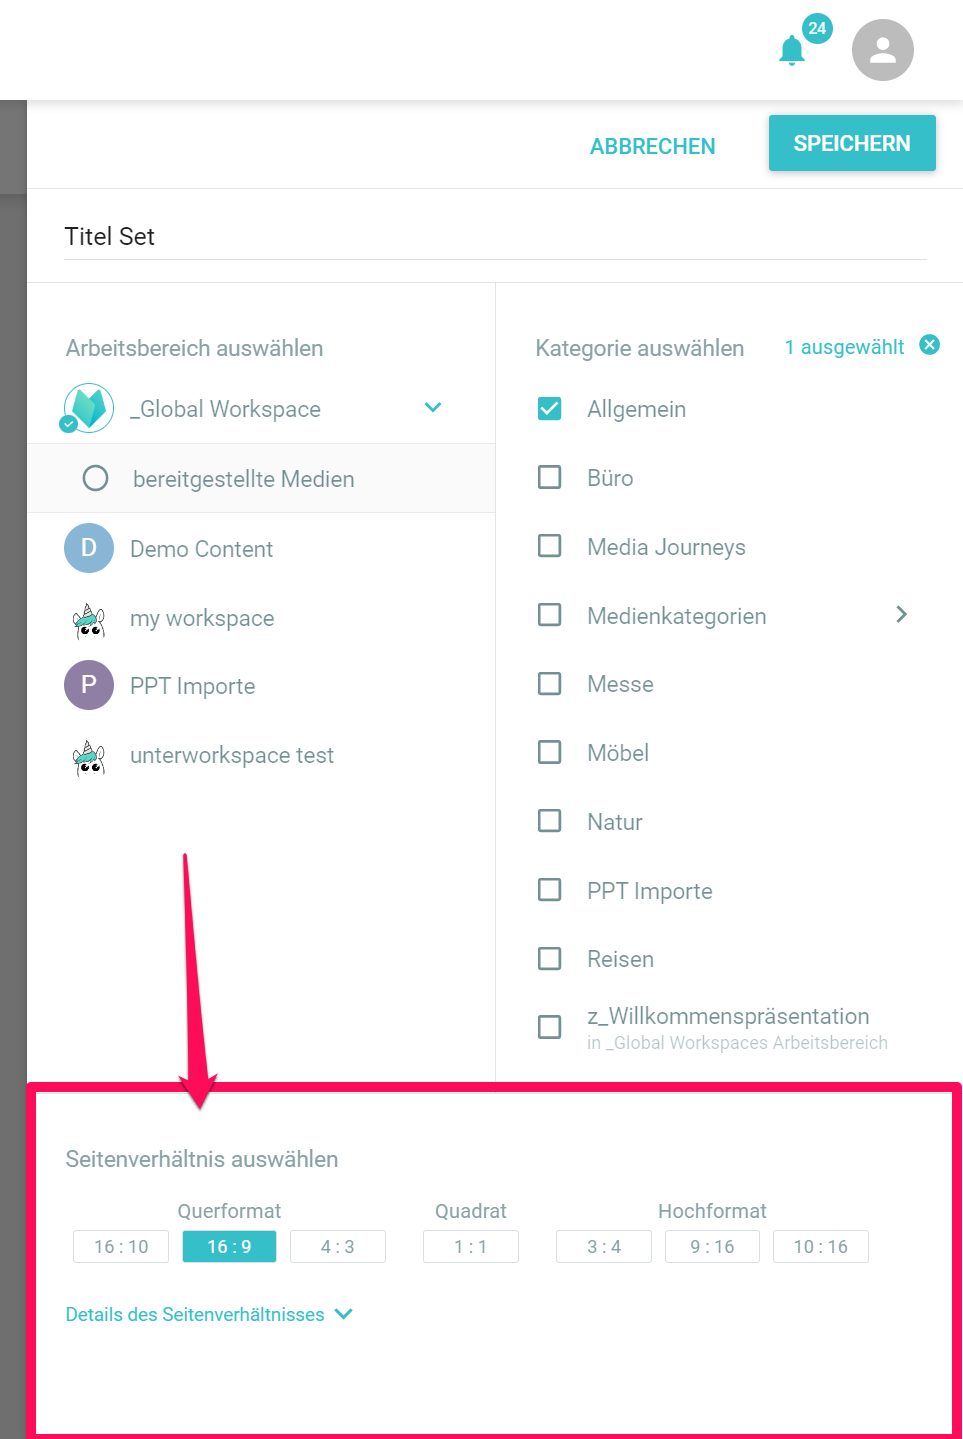The image size is (963, 1439).
Task: Click the SPEICHERN button
Action: click(x=852, y=143)
